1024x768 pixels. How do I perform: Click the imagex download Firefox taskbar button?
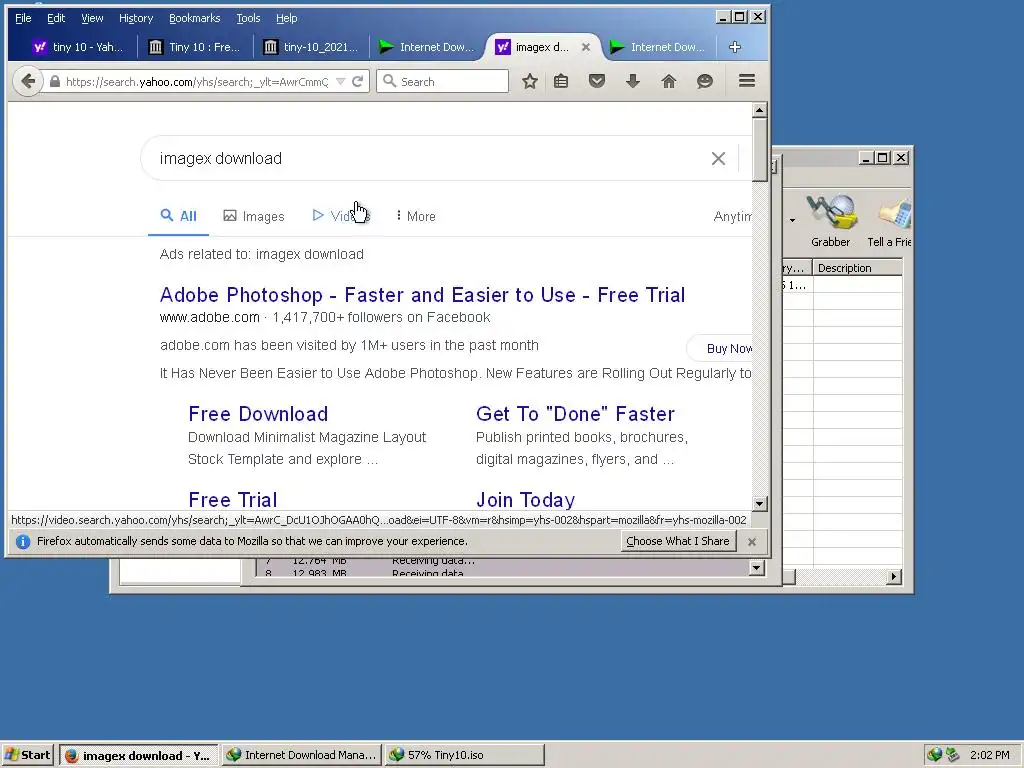tap(138, 756)
